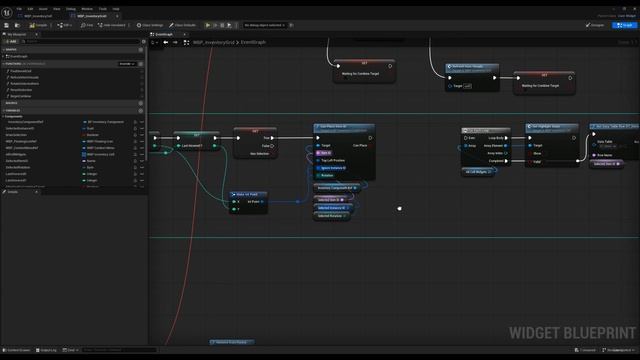The width and height of the screenshot is (640, 360).
Task: Toggle eye icon for LastHoveredX variable
Action: [142, 174]
